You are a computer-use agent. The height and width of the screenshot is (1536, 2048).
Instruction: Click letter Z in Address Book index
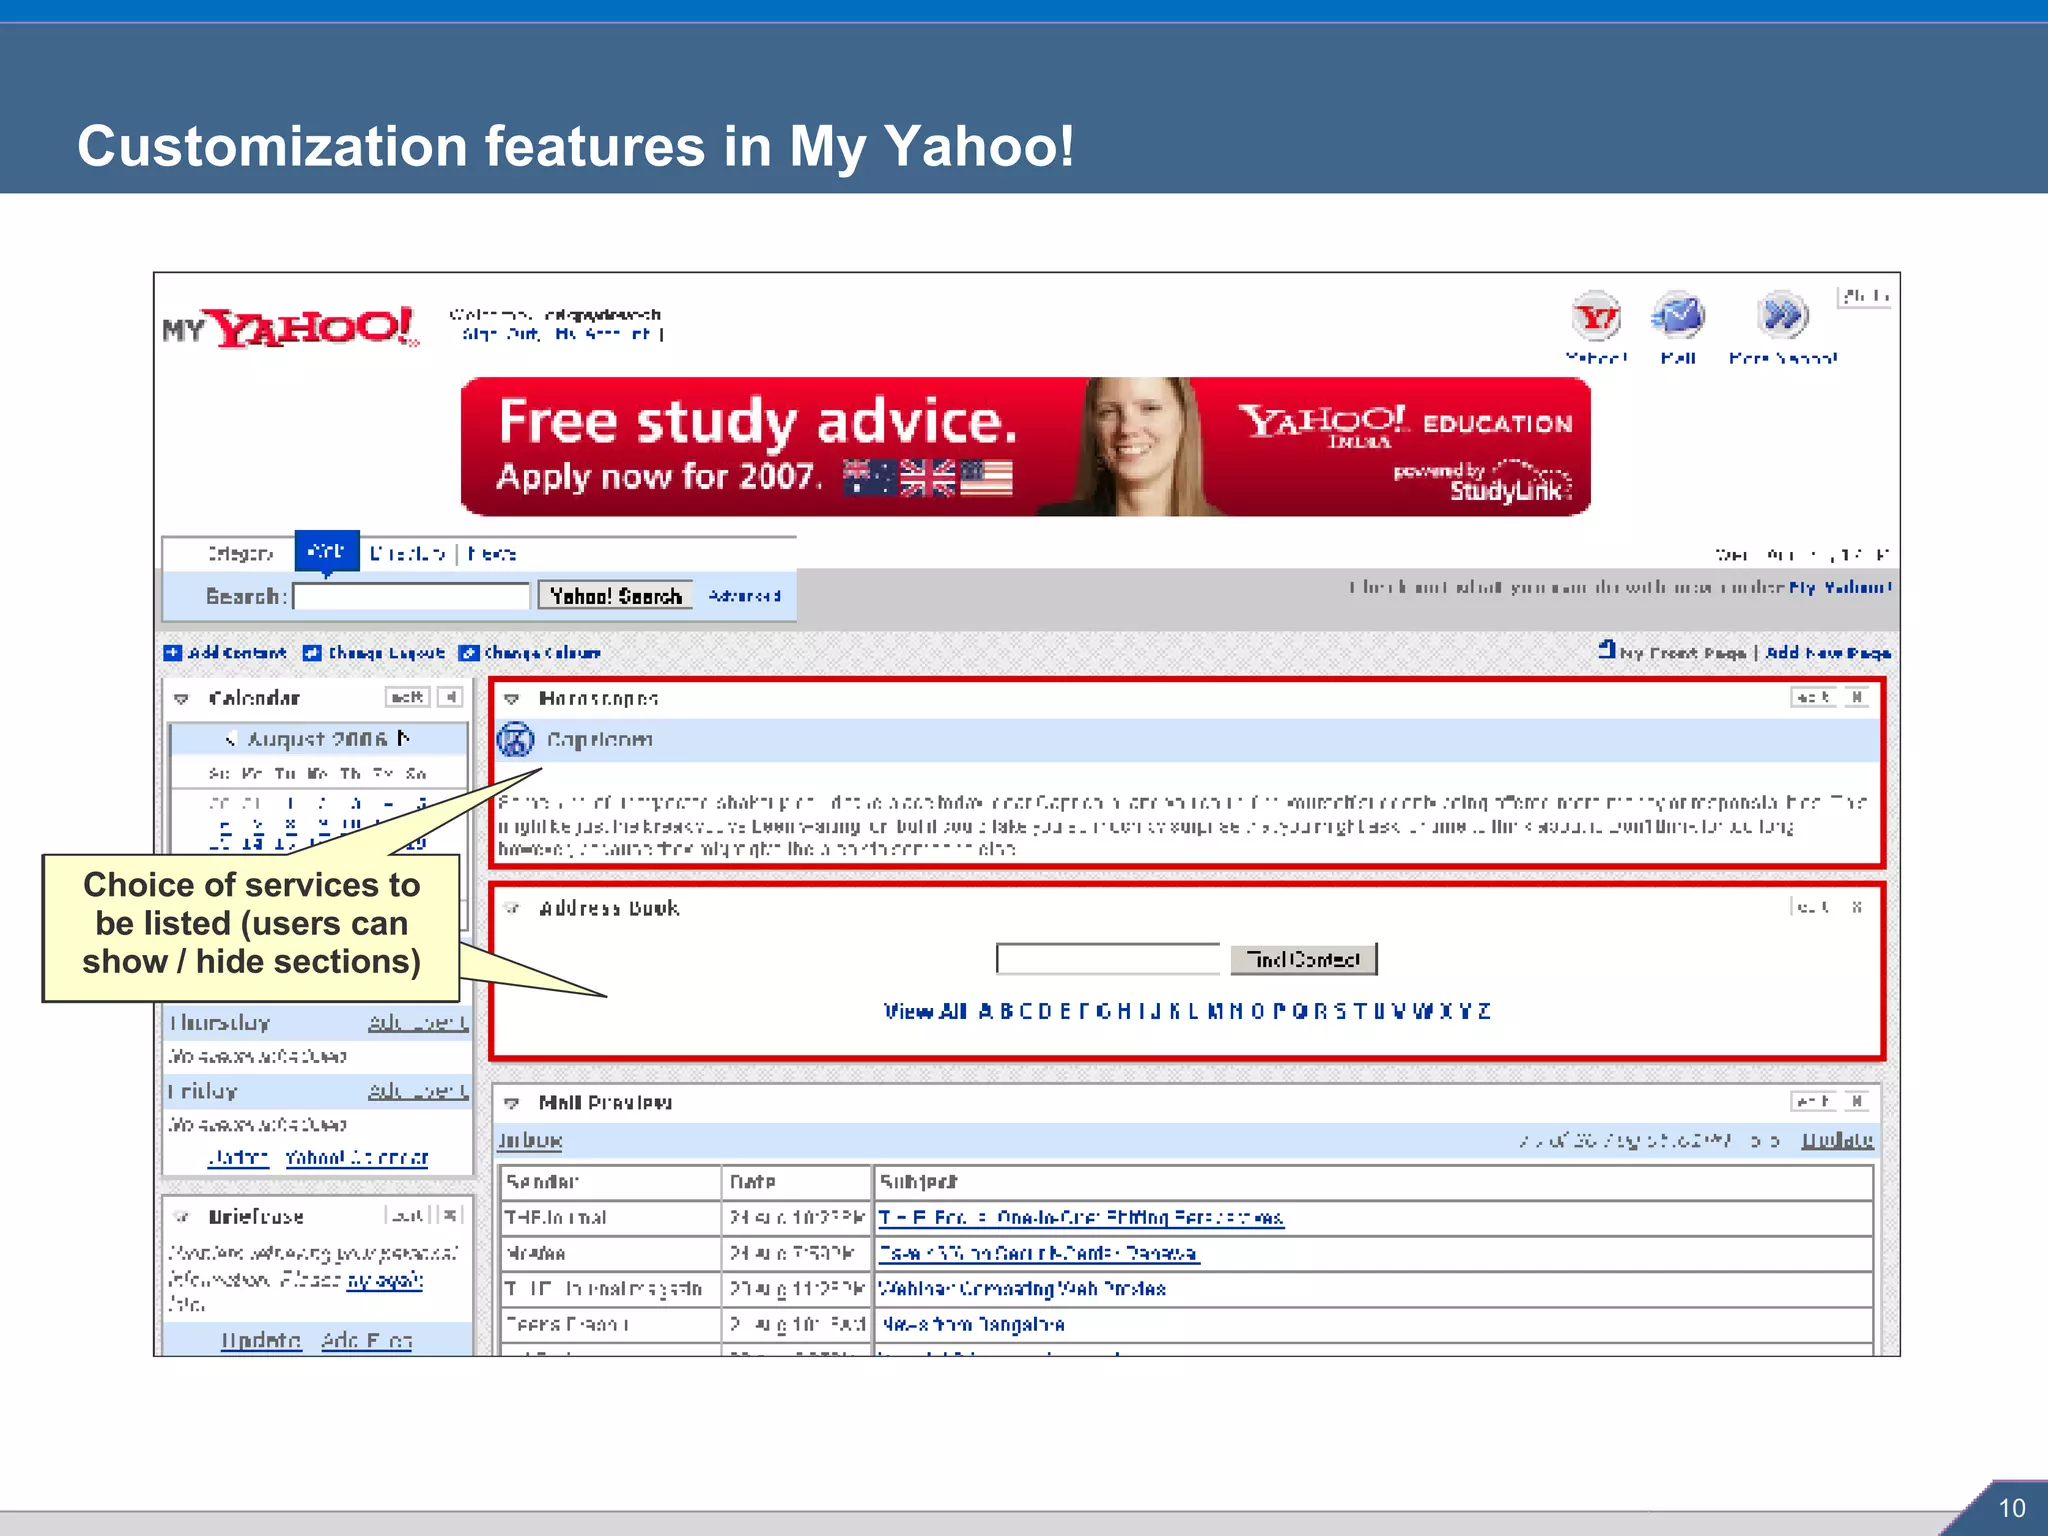click(1484, 1011)
